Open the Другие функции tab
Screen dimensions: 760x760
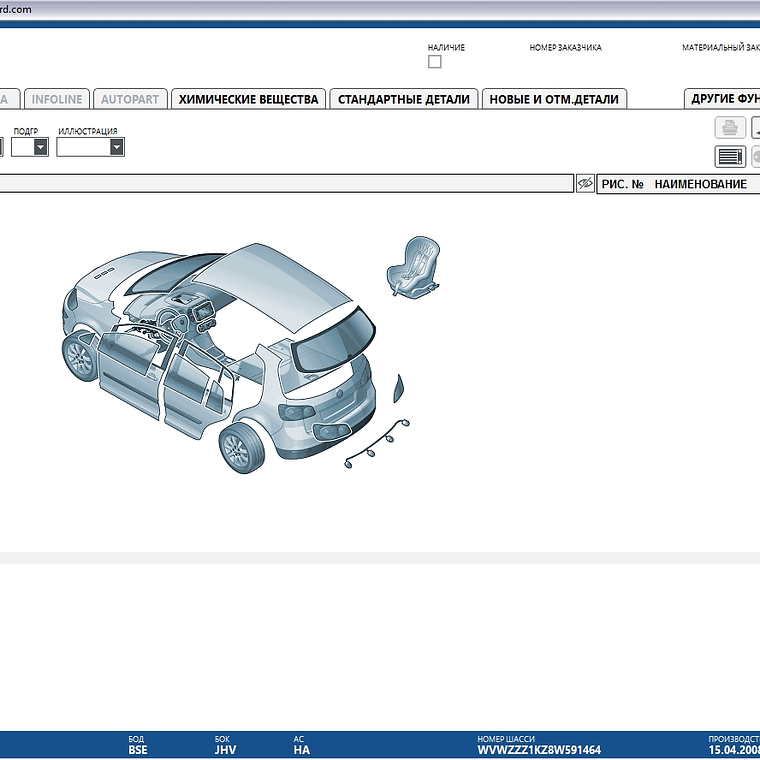(723, 99)
